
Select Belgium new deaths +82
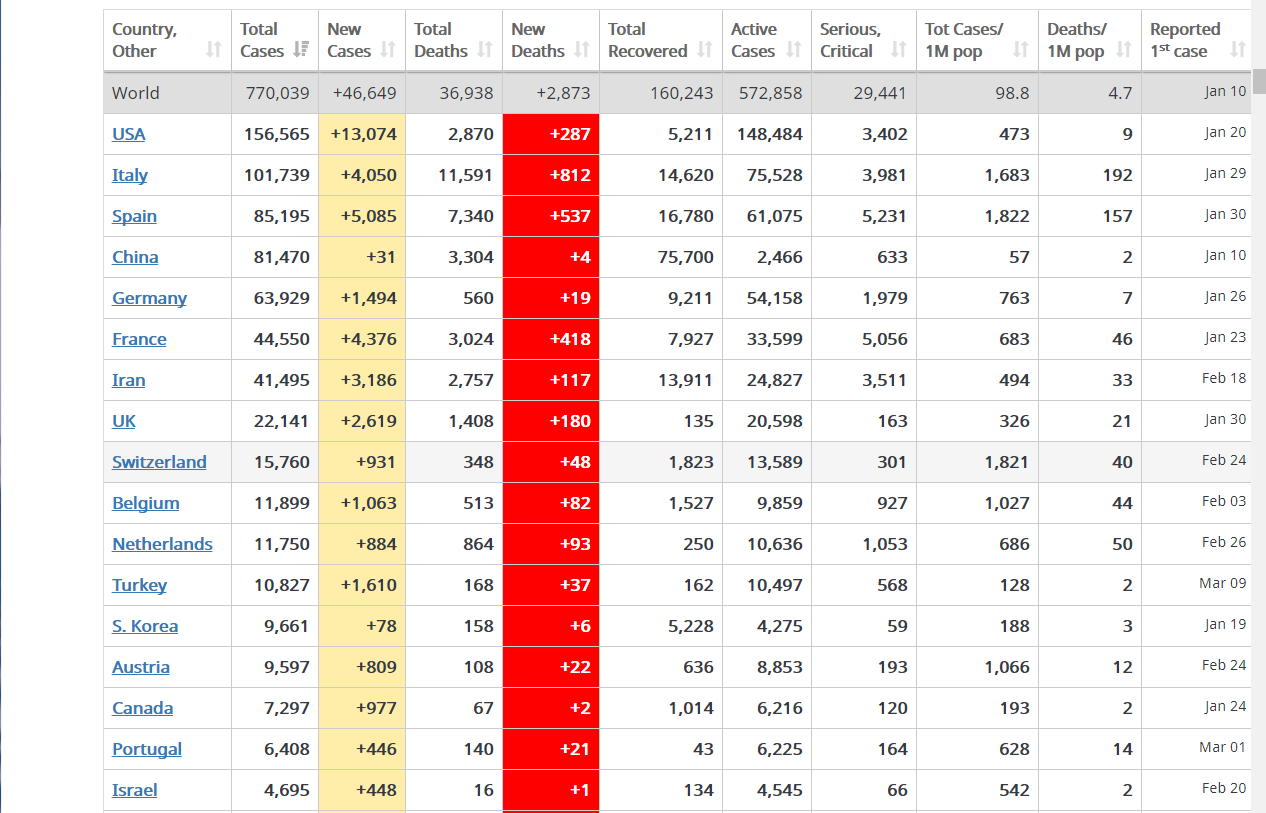click(x=551, y=503)
